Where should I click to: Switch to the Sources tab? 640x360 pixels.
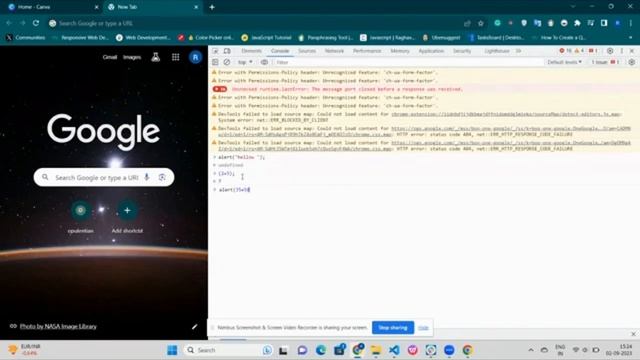pos(307,51)
